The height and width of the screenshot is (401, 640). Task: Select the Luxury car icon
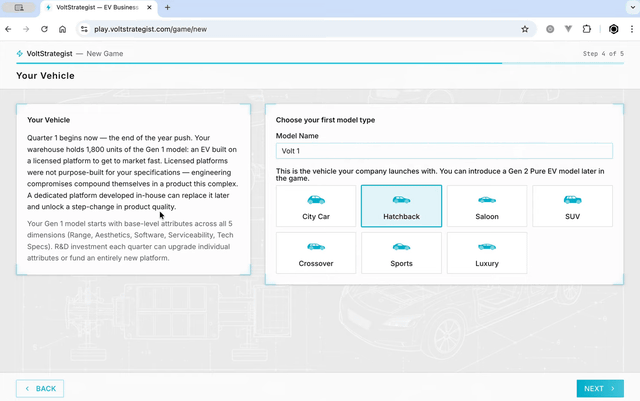click(487, 246)
